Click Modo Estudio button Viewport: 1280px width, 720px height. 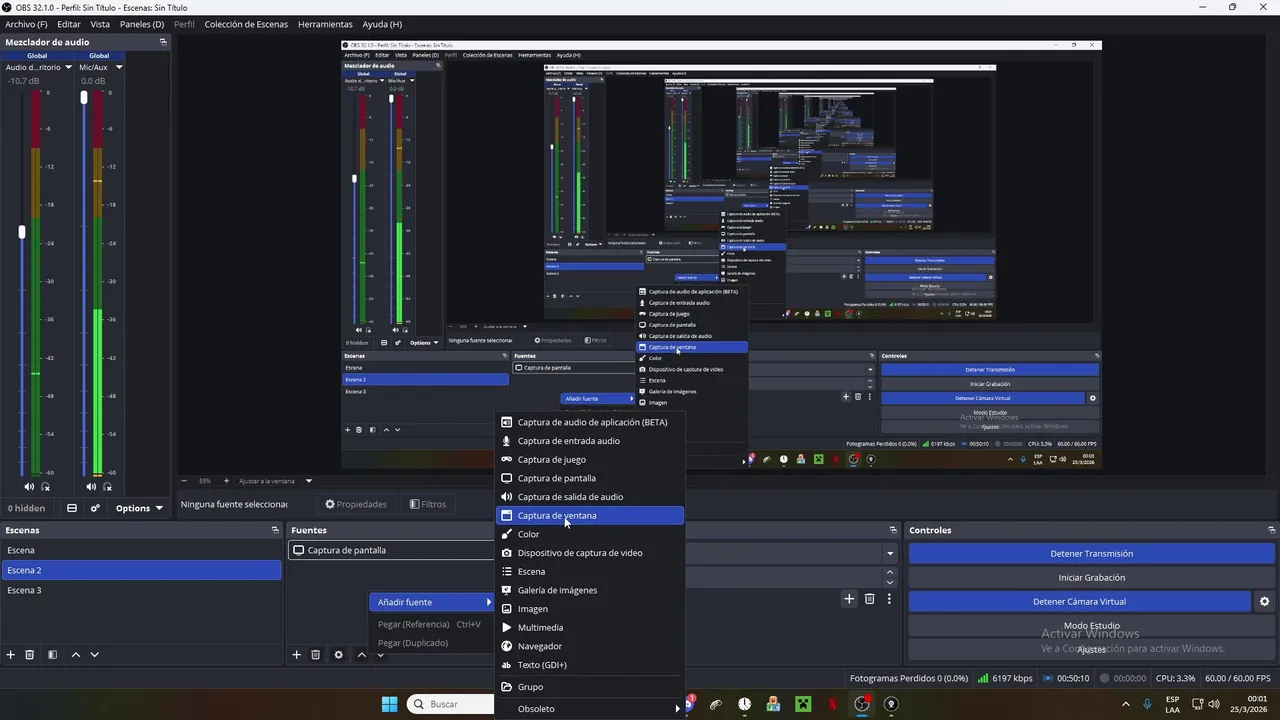tap(1091, 626)
